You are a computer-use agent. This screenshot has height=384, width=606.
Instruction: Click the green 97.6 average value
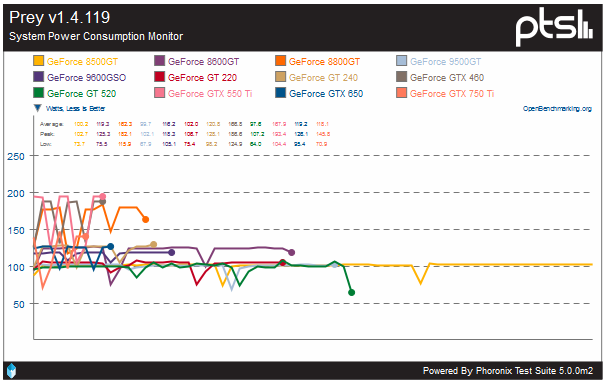(x=255, y=124)
